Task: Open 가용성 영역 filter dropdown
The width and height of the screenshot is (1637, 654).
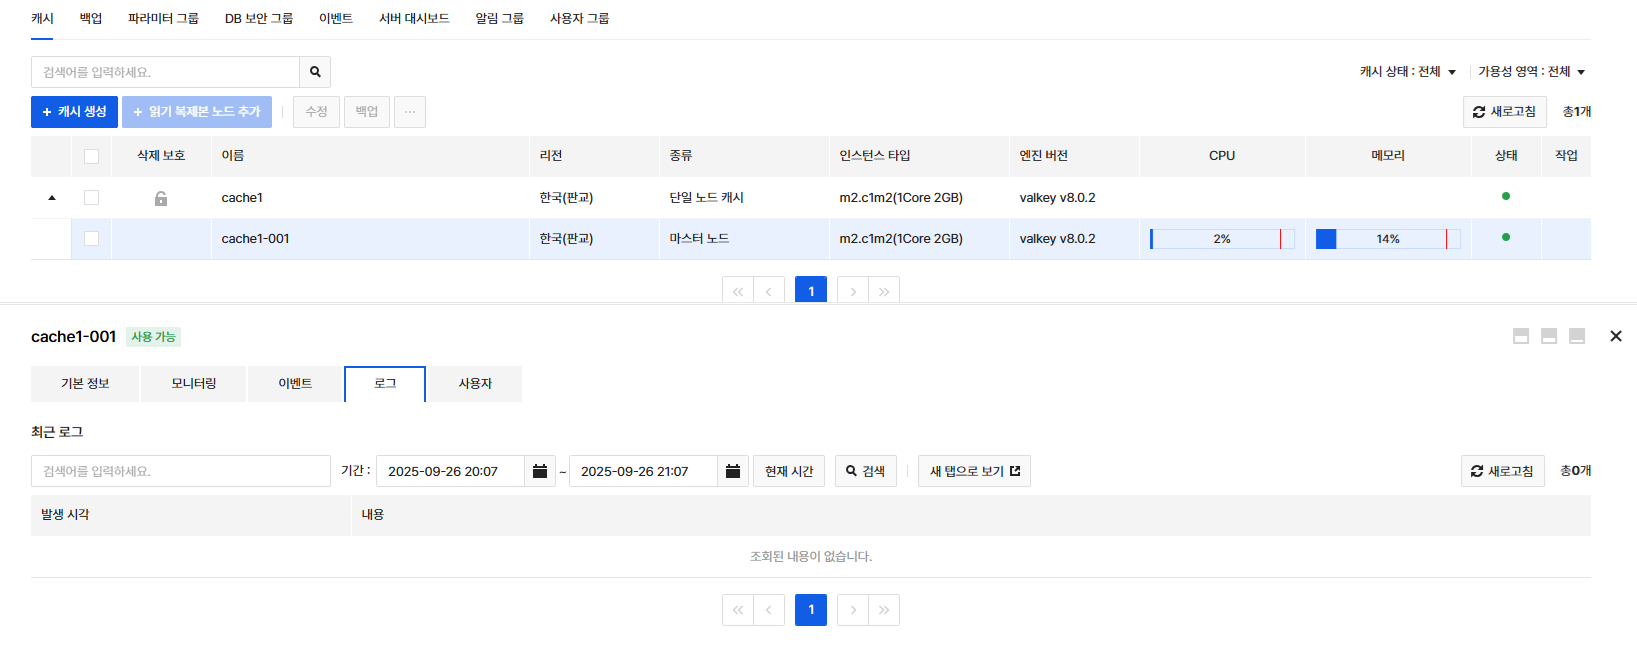Action: click(1531, 72)
